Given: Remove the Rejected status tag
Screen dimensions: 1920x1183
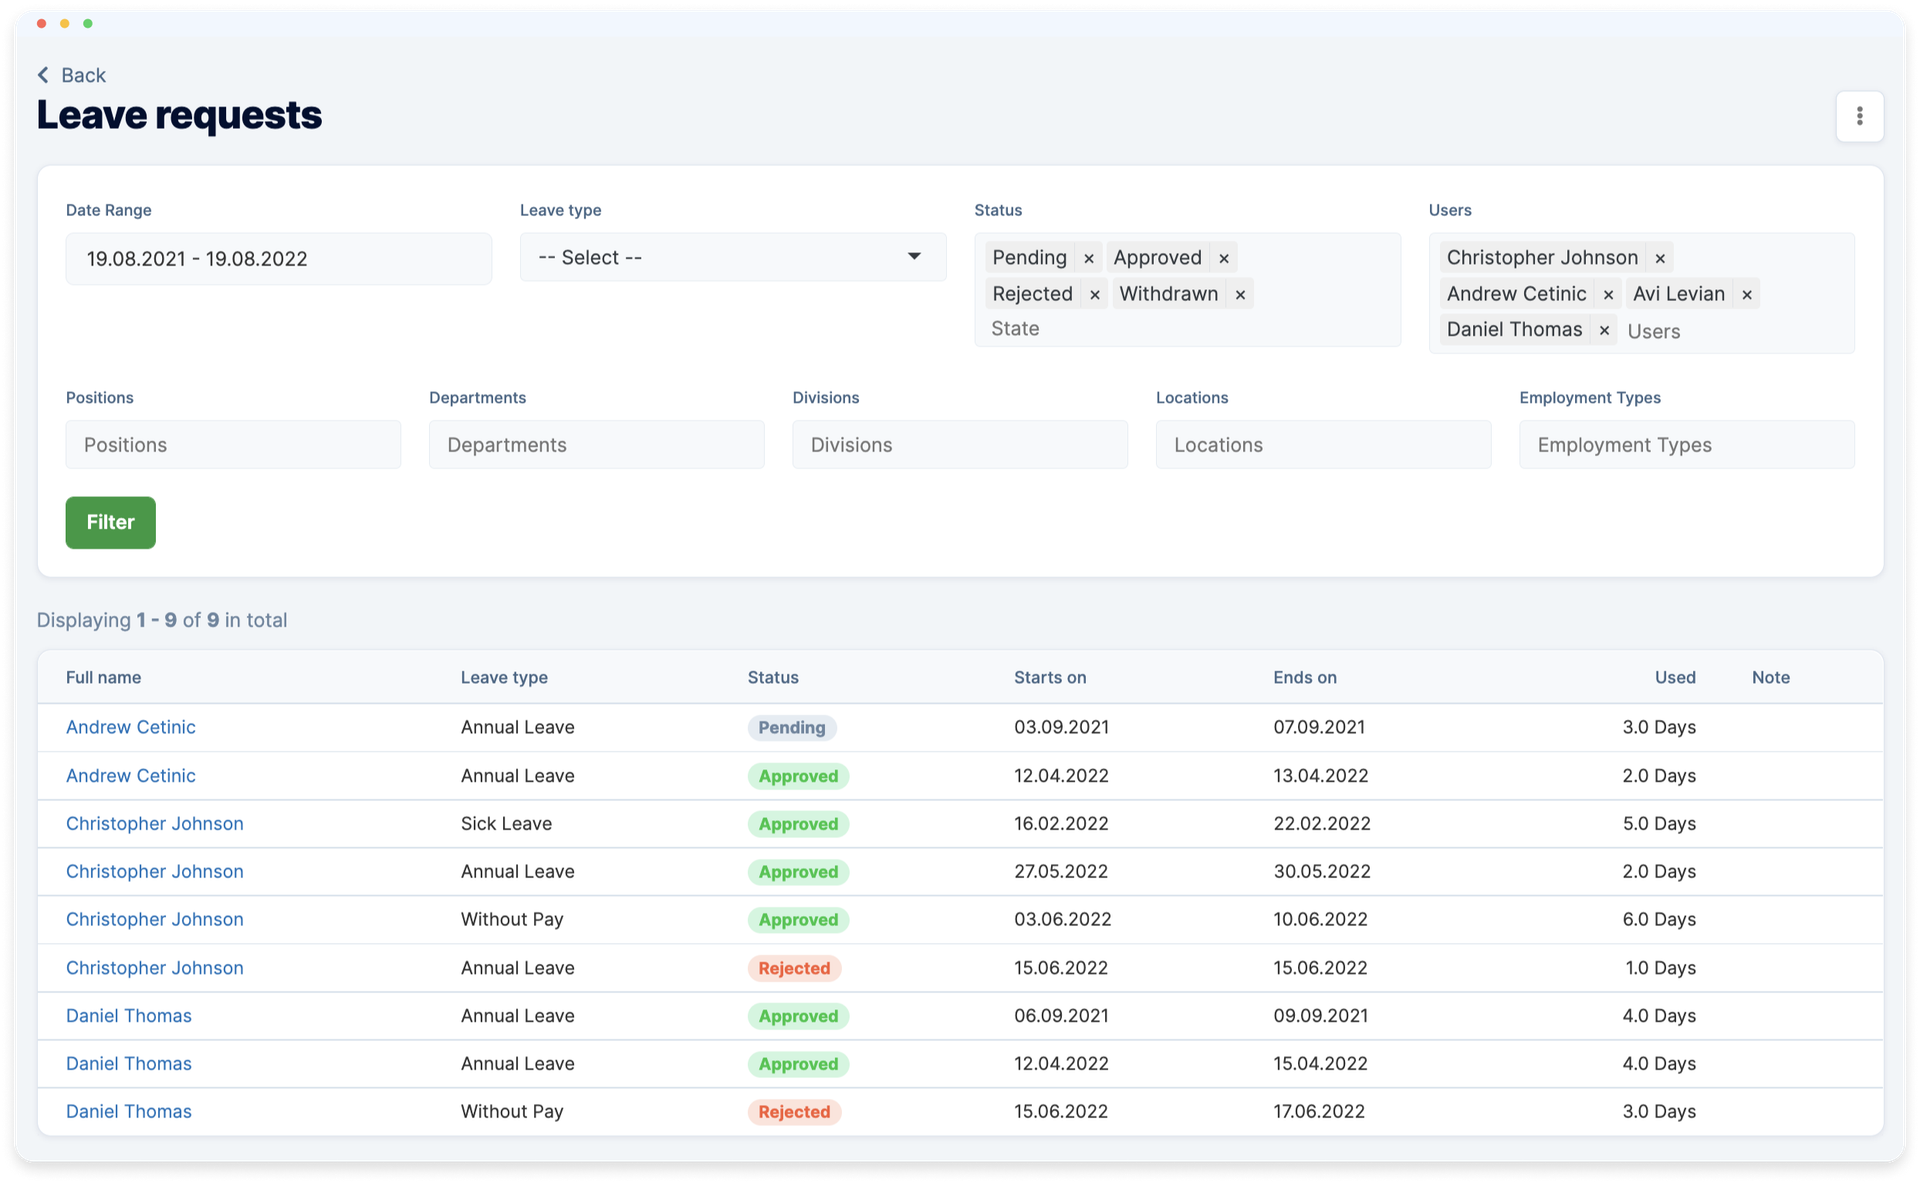Looking at the screenshot, I should point(1095,294).
